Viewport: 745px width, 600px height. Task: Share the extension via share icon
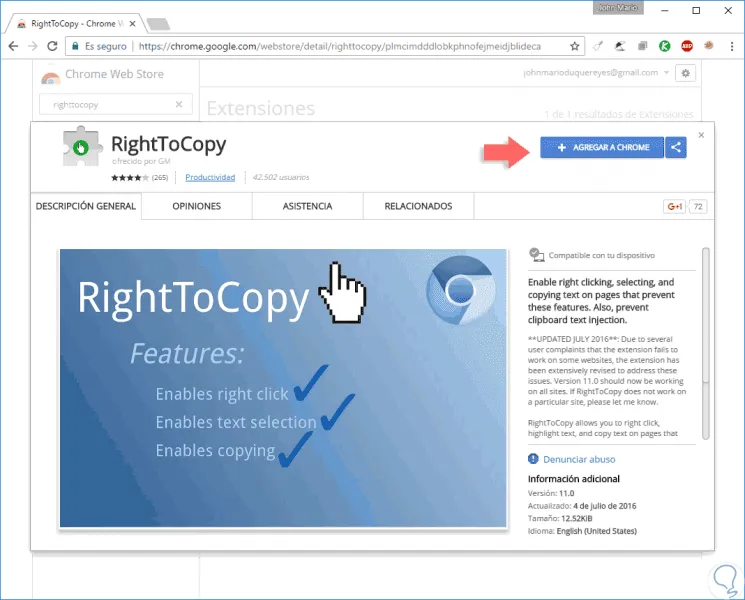pyautogui.click(x=676, y=147)
